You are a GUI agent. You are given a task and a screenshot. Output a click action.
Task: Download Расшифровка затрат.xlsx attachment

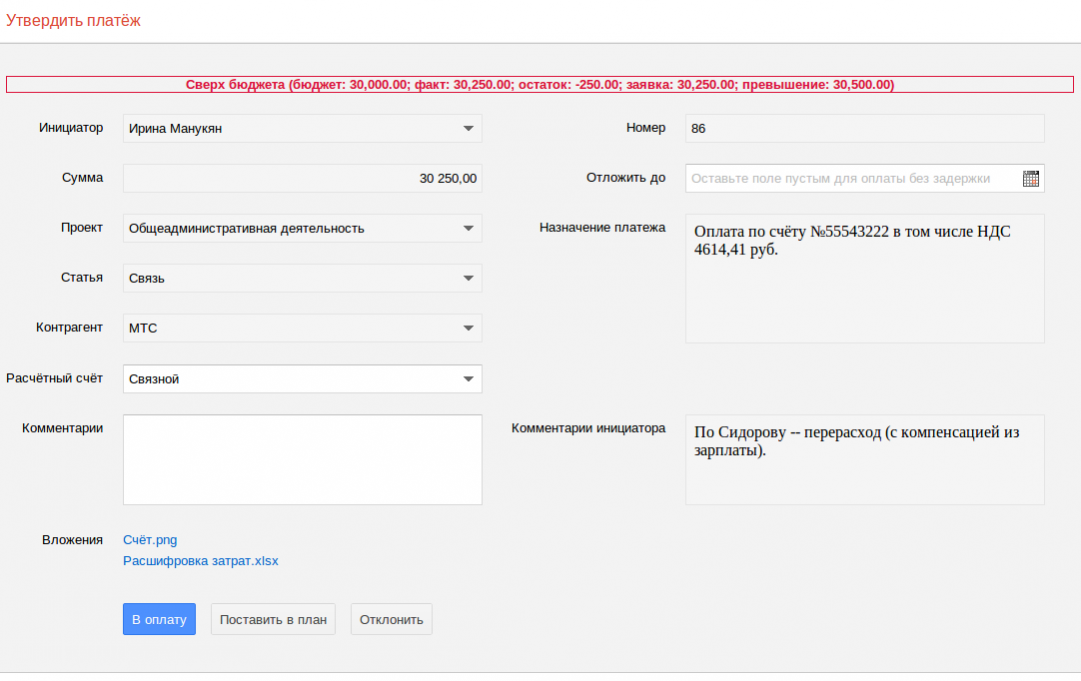tap(200, 561)
